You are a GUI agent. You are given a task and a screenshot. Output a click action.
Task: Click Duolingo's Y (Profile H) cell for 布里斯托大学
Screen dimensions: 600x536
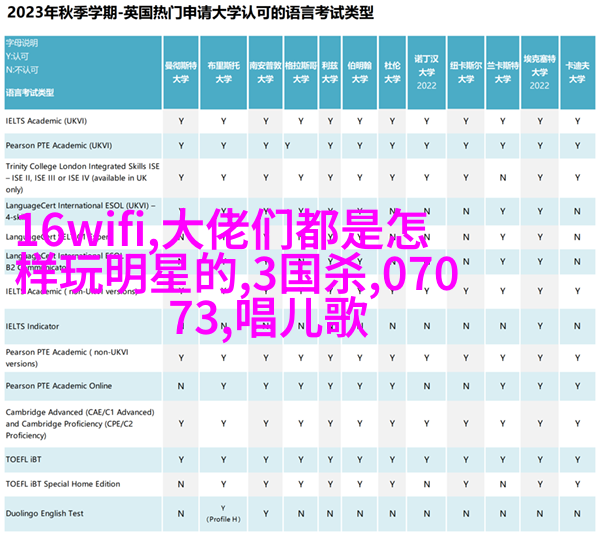(223, 513)
